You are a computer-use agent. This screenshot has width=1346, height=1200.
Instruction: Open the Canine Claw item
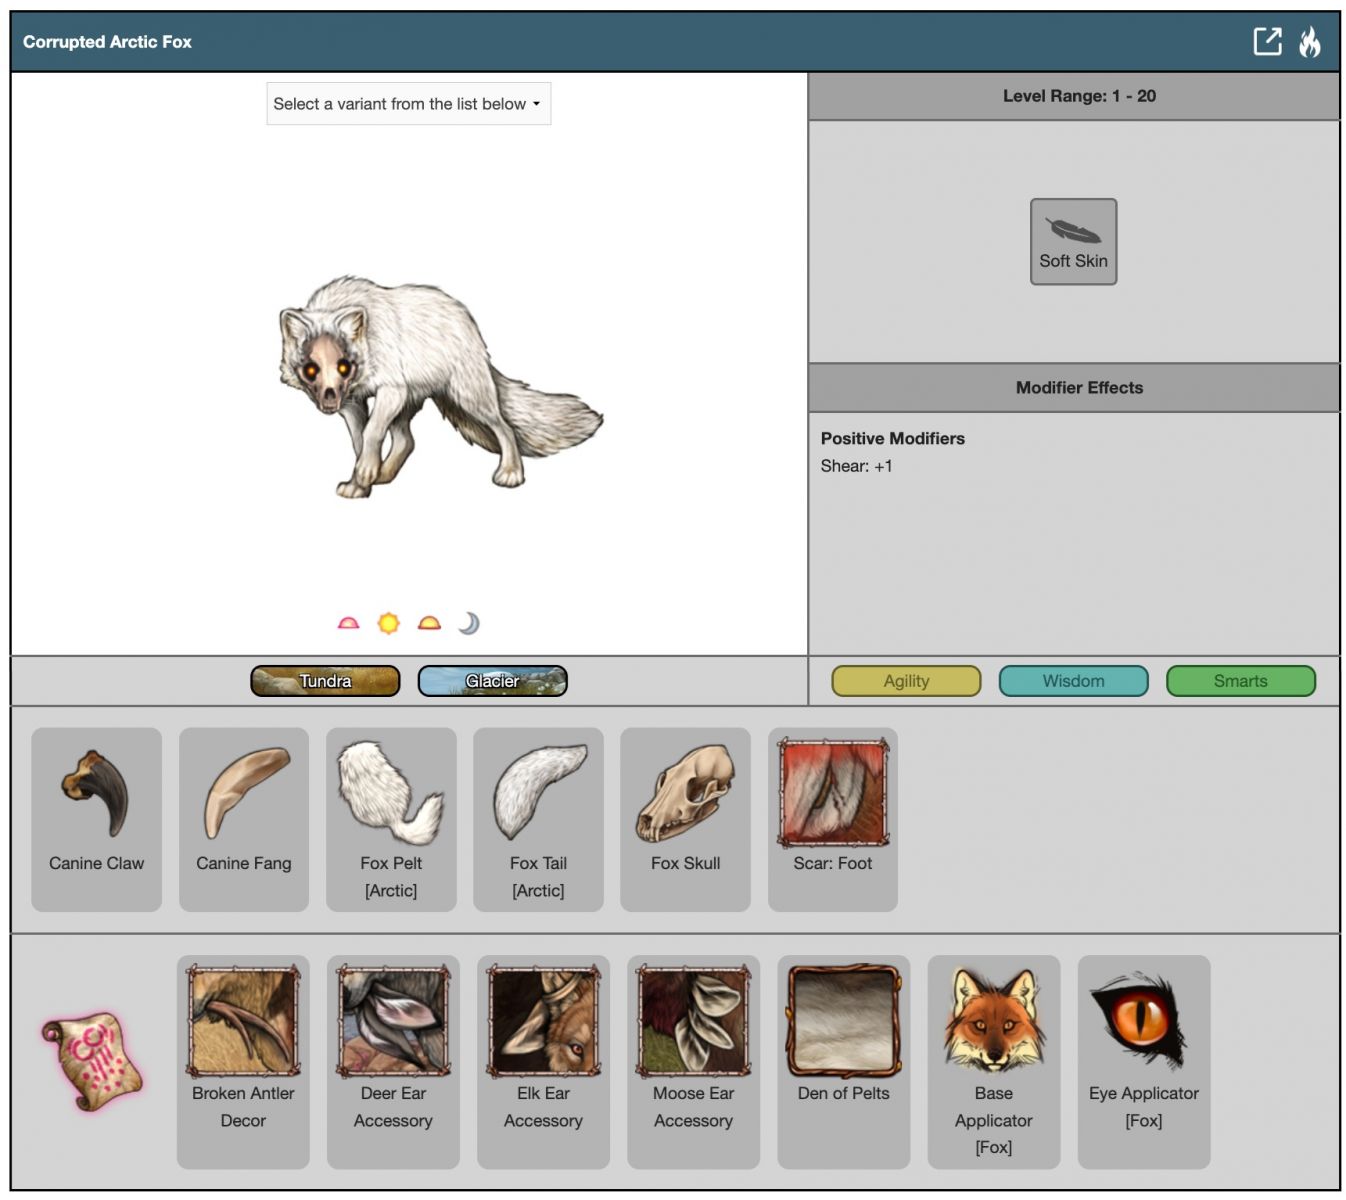[x=96, y=795]
